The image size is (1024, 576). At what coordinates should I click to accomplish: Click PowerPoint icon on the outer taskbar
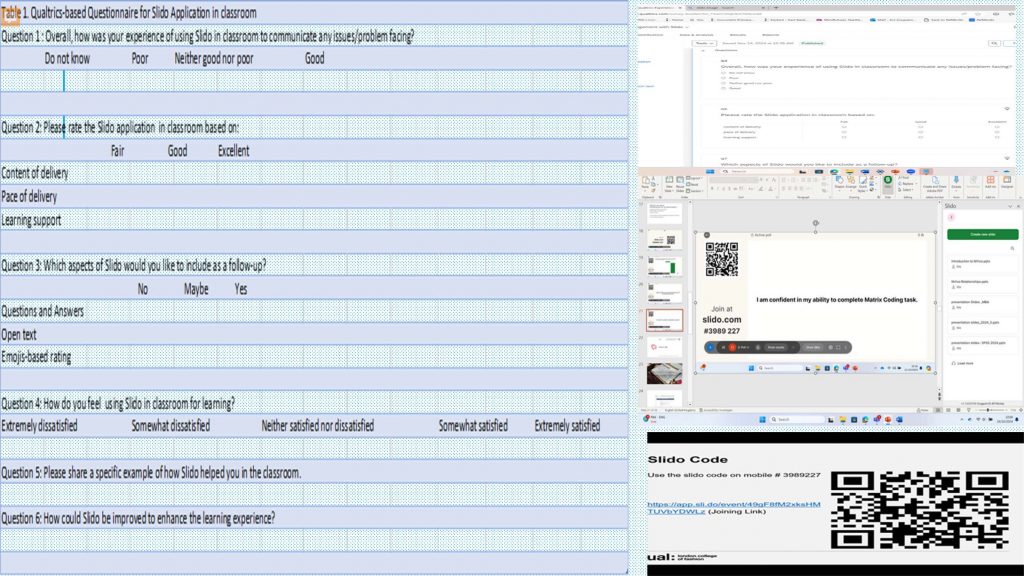pyautogui.click(x=888, y=419)
